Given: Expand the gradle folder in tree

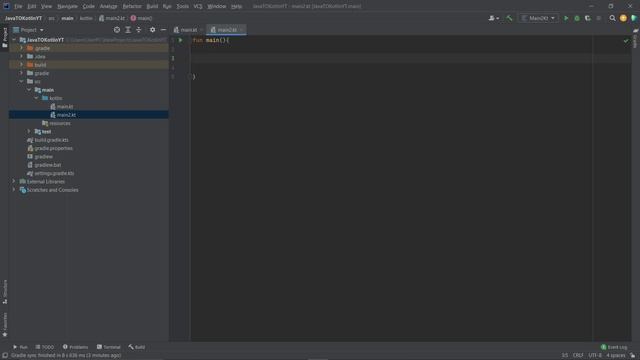Looking at the screenshot, I should (x=22, y=73).
